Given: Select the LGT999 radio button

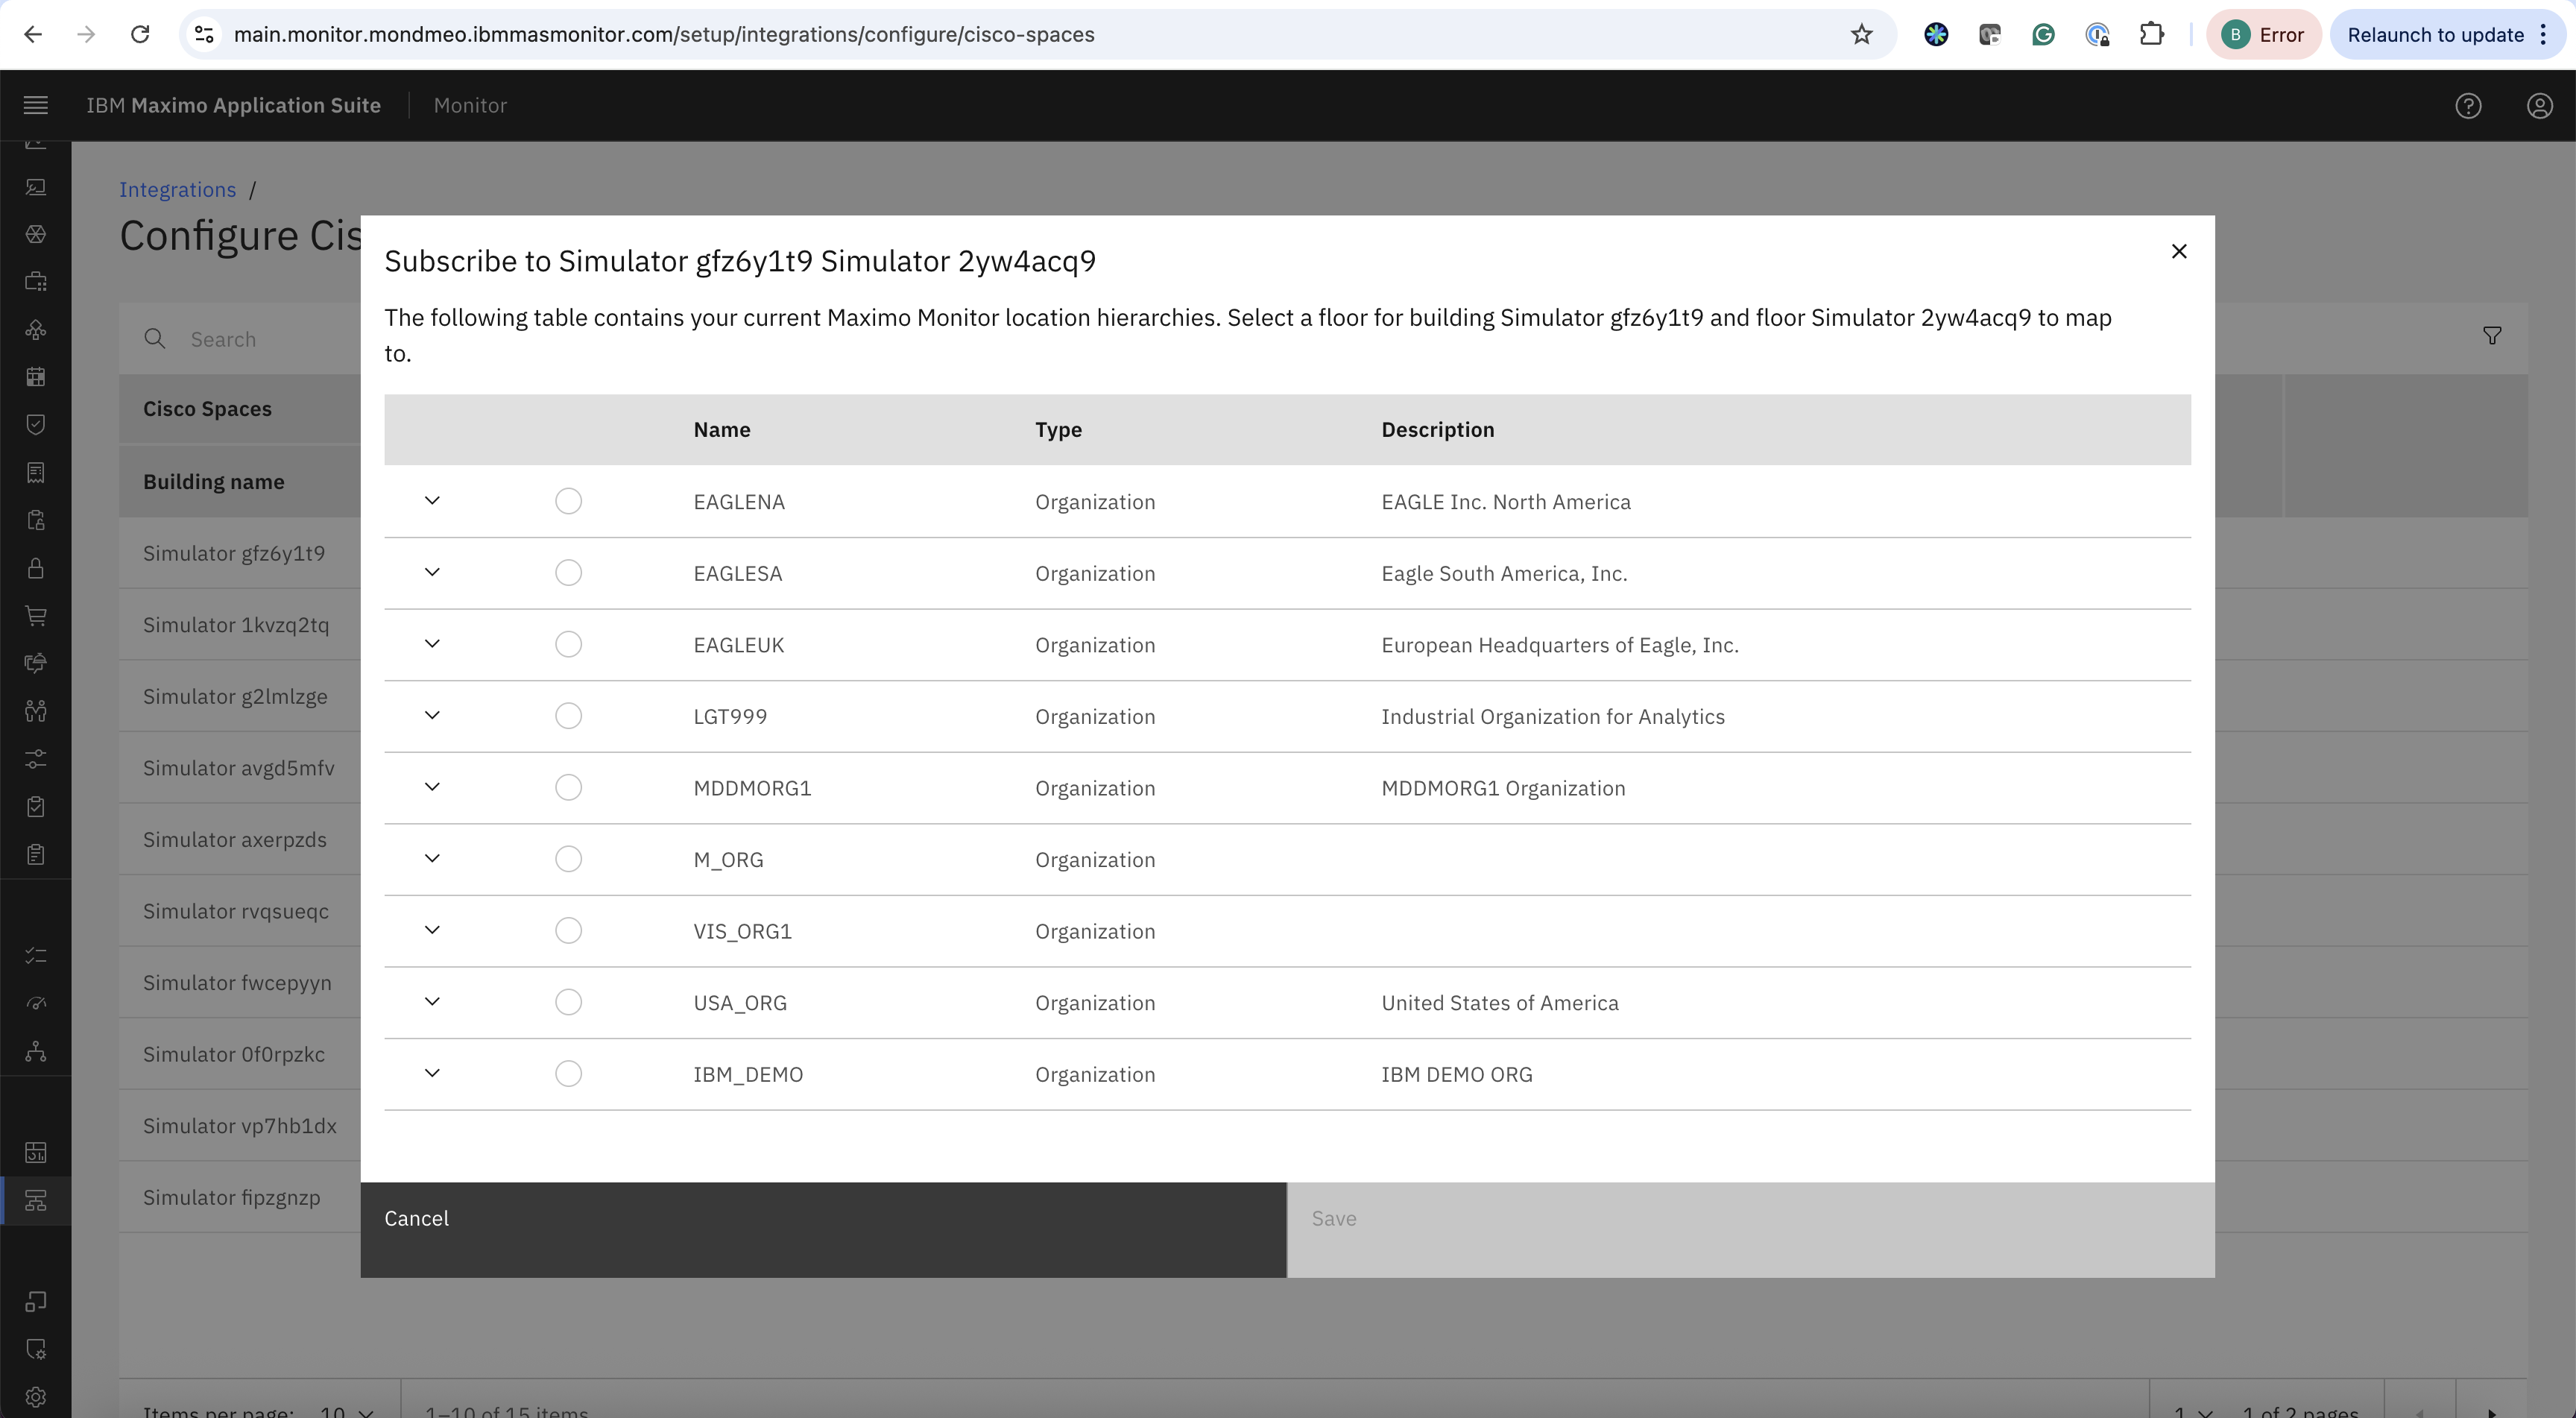Looking at the screenshot, I should (x=568, y=716).
